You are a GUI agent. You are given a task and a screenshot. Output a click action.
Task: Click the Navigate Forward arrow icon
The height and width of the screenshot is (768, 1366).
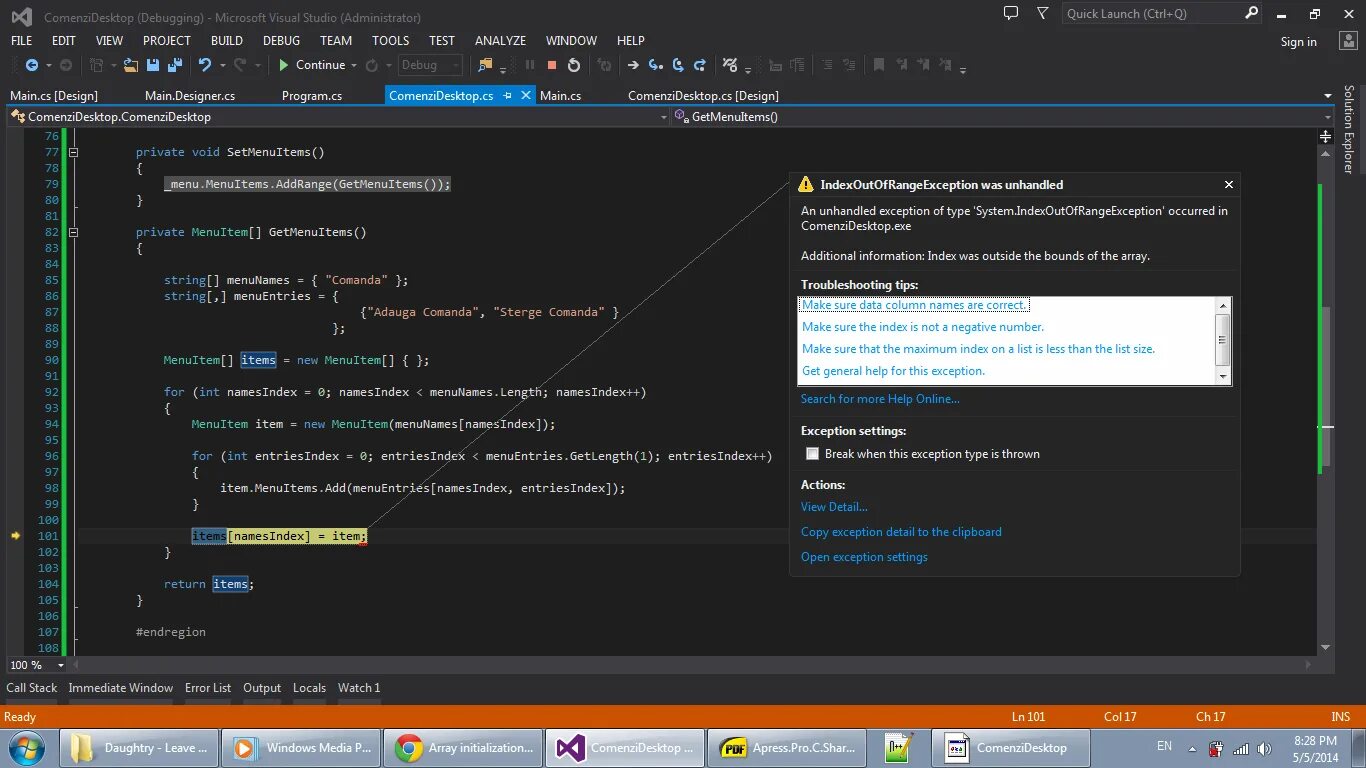point(66,65)
